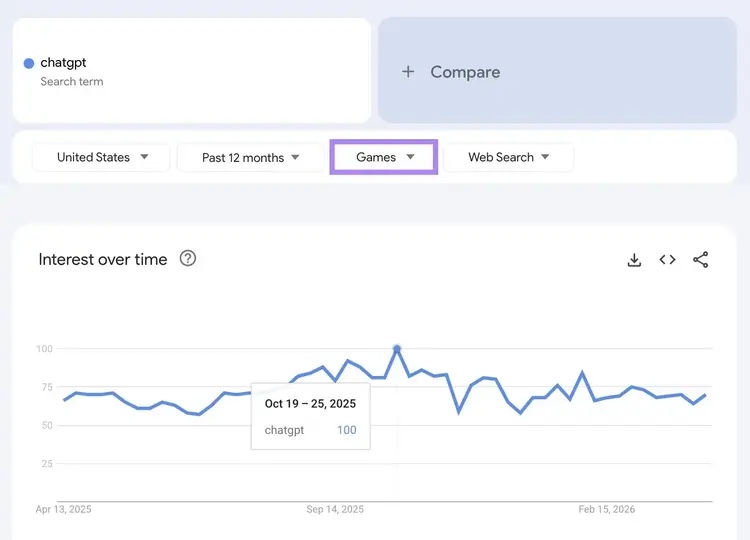Open the Web Search type dropdown

click(x=508, y=157)
